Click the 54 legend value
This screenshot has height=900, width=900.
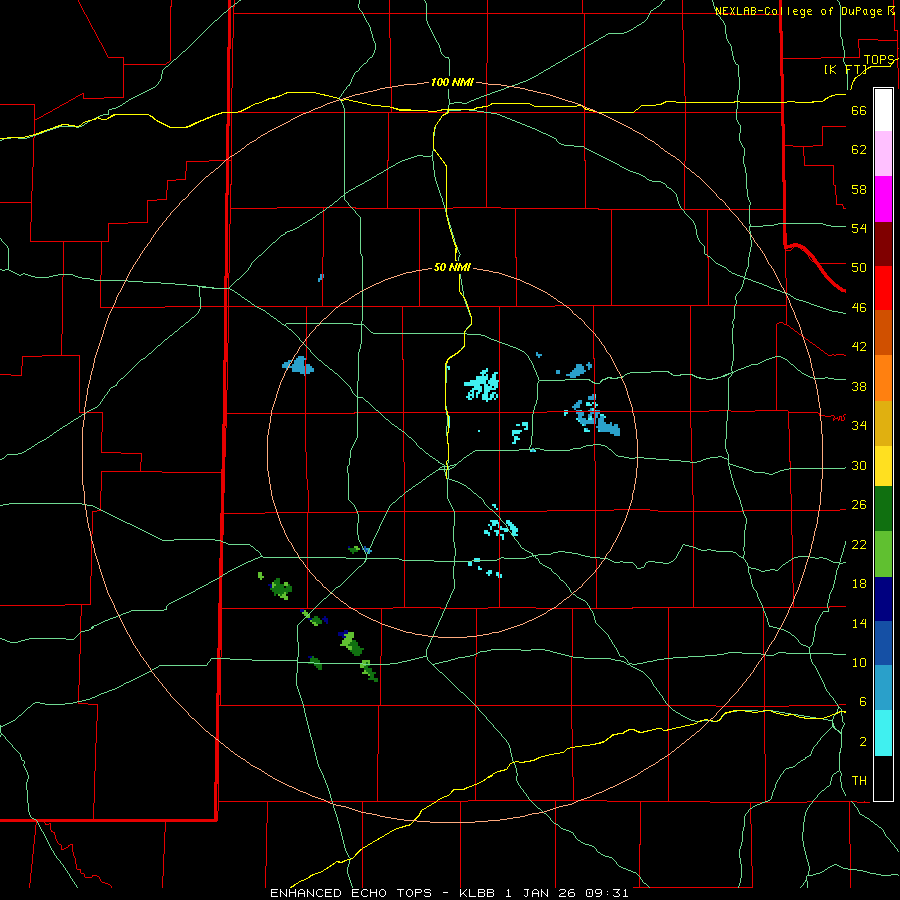[x=859, y=228]
